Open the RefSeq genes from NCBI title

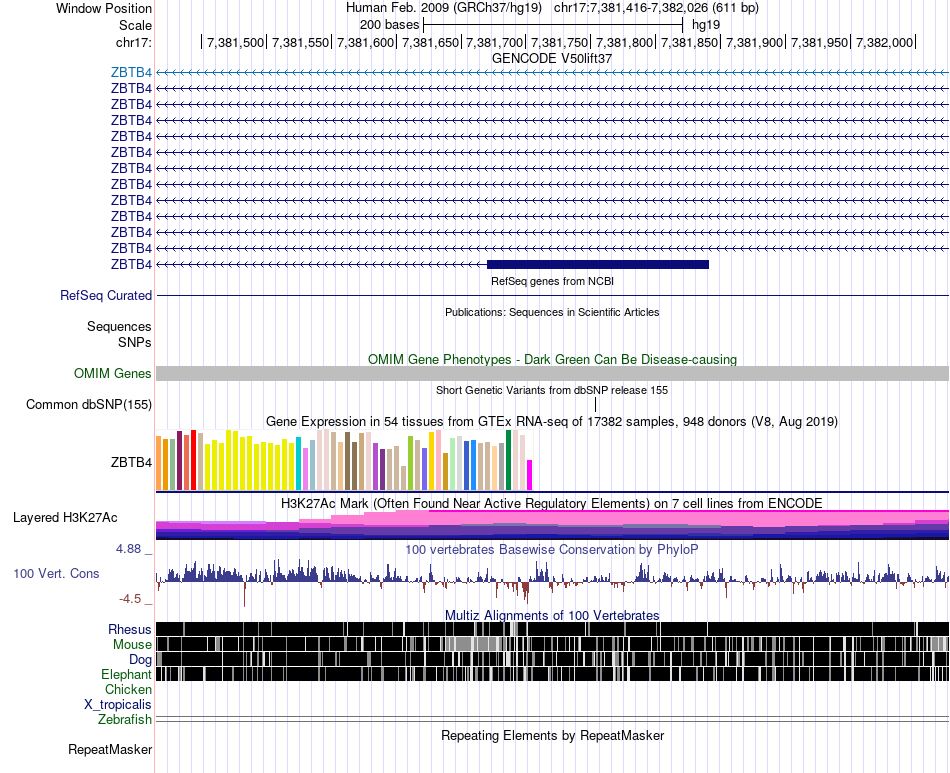point(552,281)
